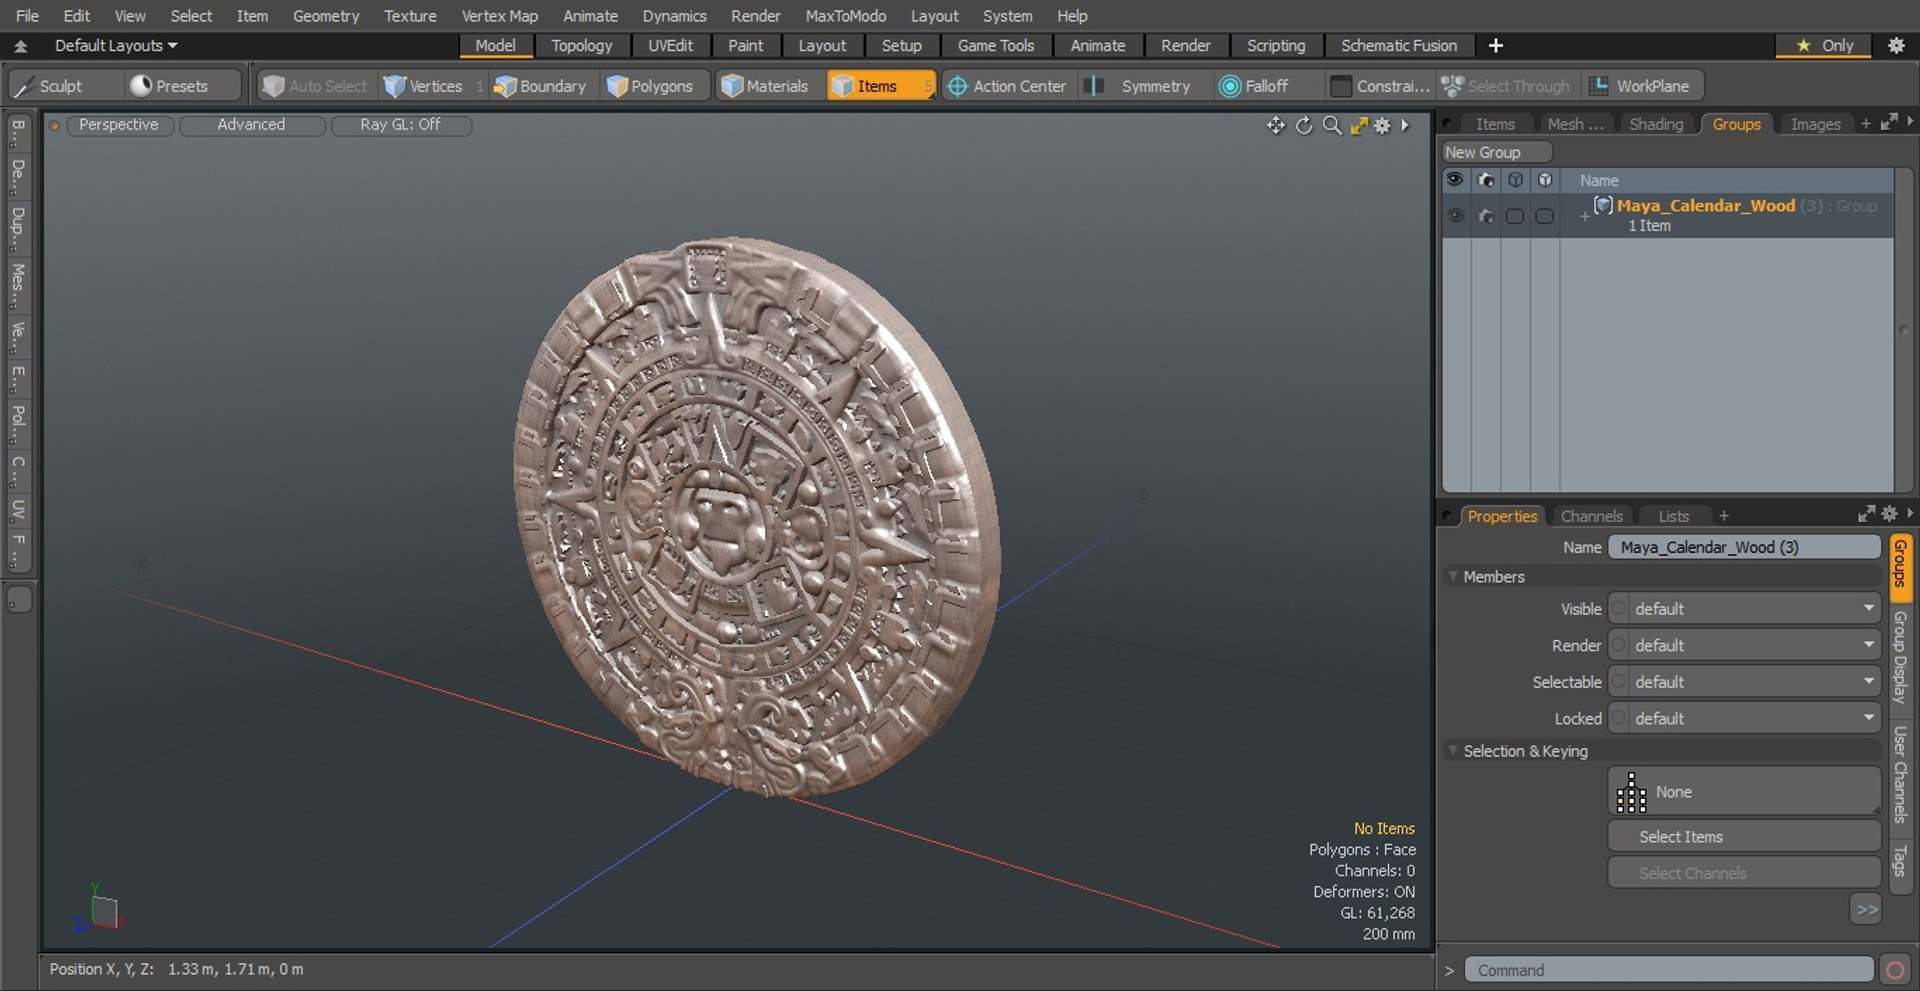1920x991 pixels.
Task: Open the Locked default dropdown
Action: point(1745,719)
